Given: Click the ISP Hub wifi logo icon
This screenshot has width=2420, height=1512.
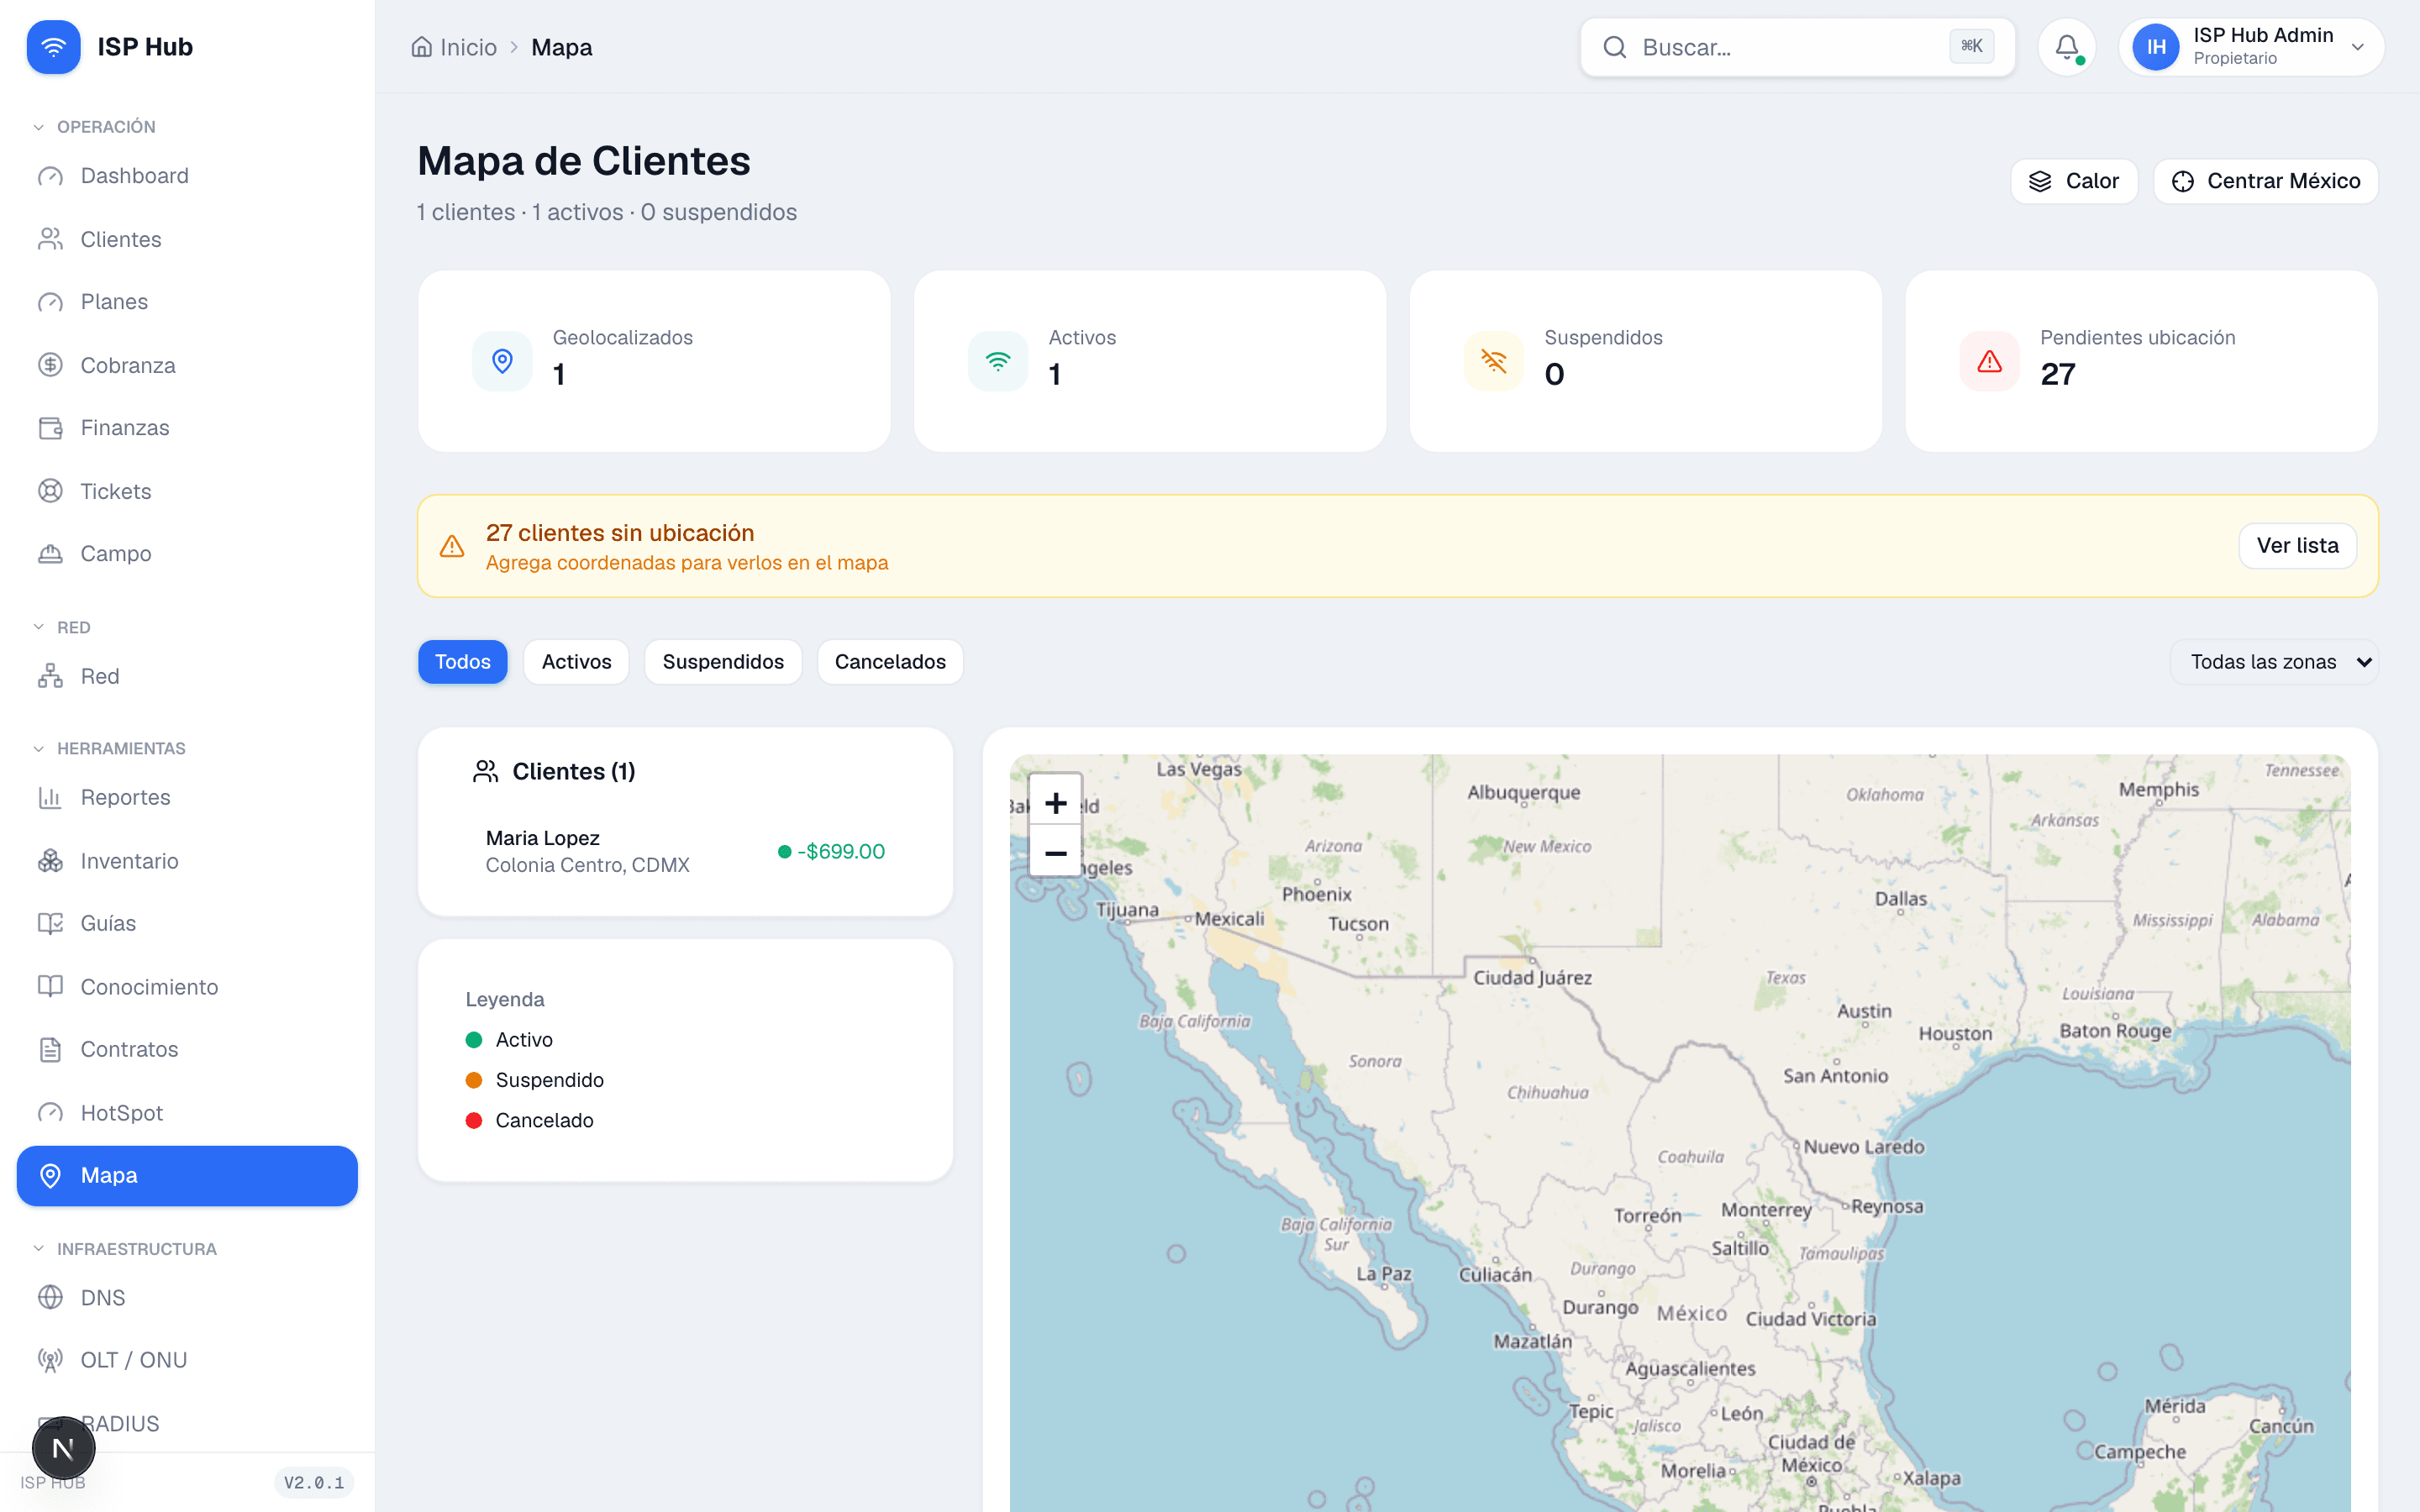Looking at the screenshot, I should click(53, 47).
